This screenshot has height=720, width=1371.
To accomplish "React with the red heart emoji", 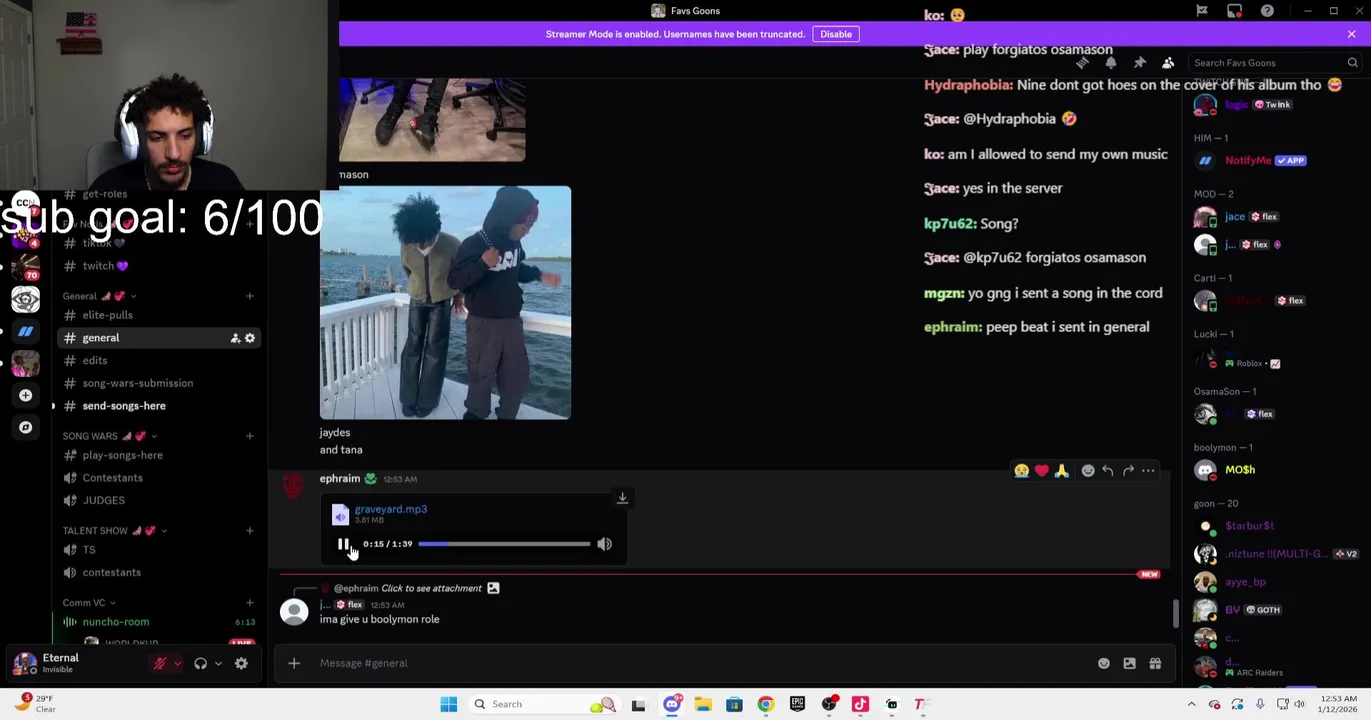I will pos(1041,471).
